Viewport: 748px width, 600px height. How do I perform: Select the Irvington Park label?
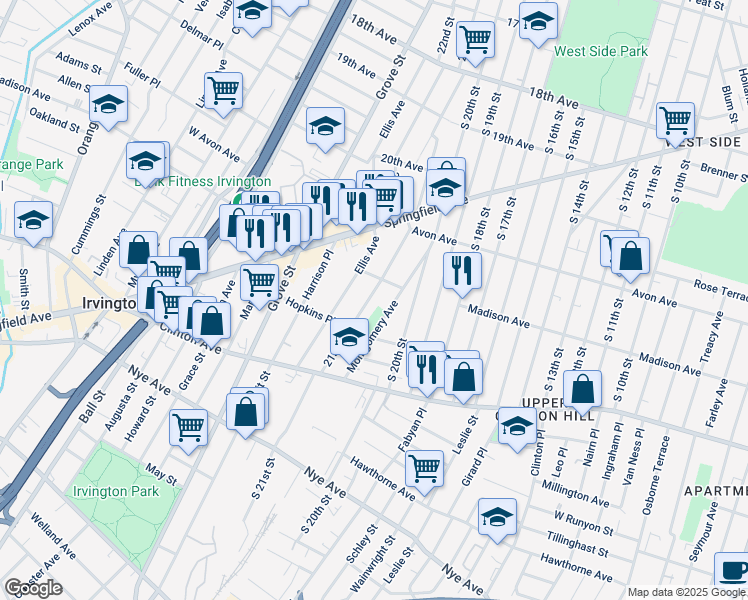point(116,491)
